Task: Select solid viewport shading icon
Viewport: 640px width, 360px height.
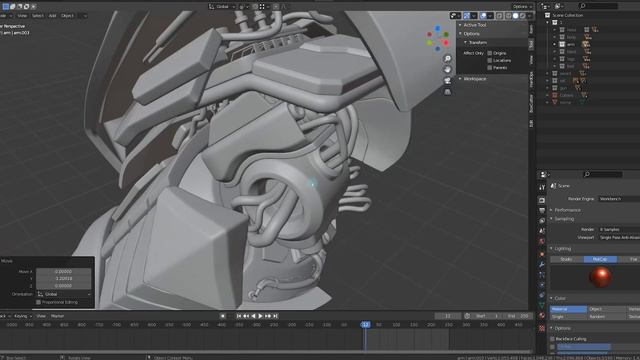Action: pos(516,16)
